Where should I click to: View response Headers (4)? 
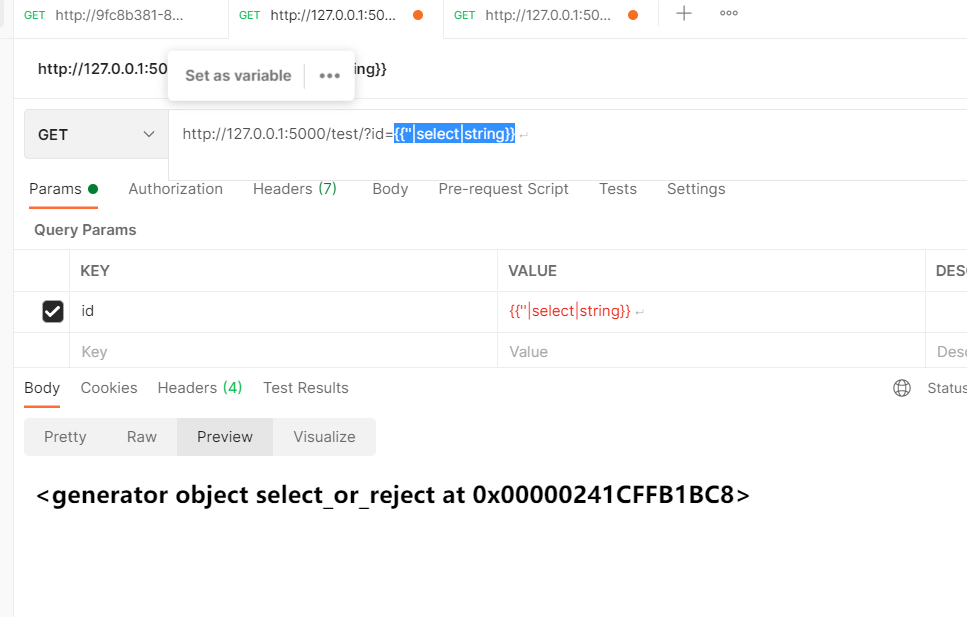pos(199,388)
